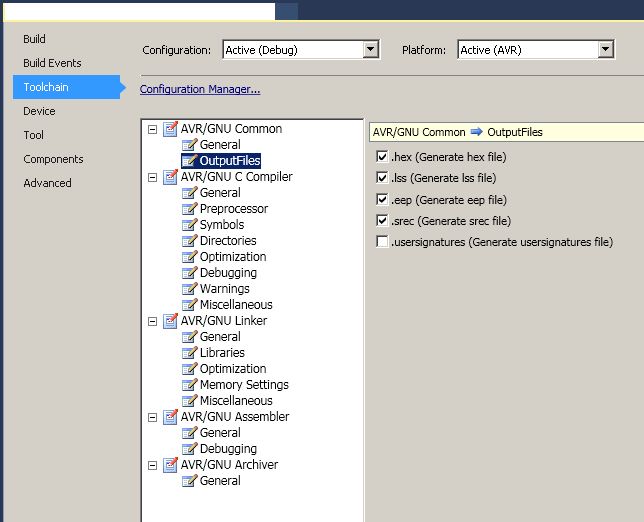
Task: Click the icon beside Preprocessor
Action: pos(189,209)
